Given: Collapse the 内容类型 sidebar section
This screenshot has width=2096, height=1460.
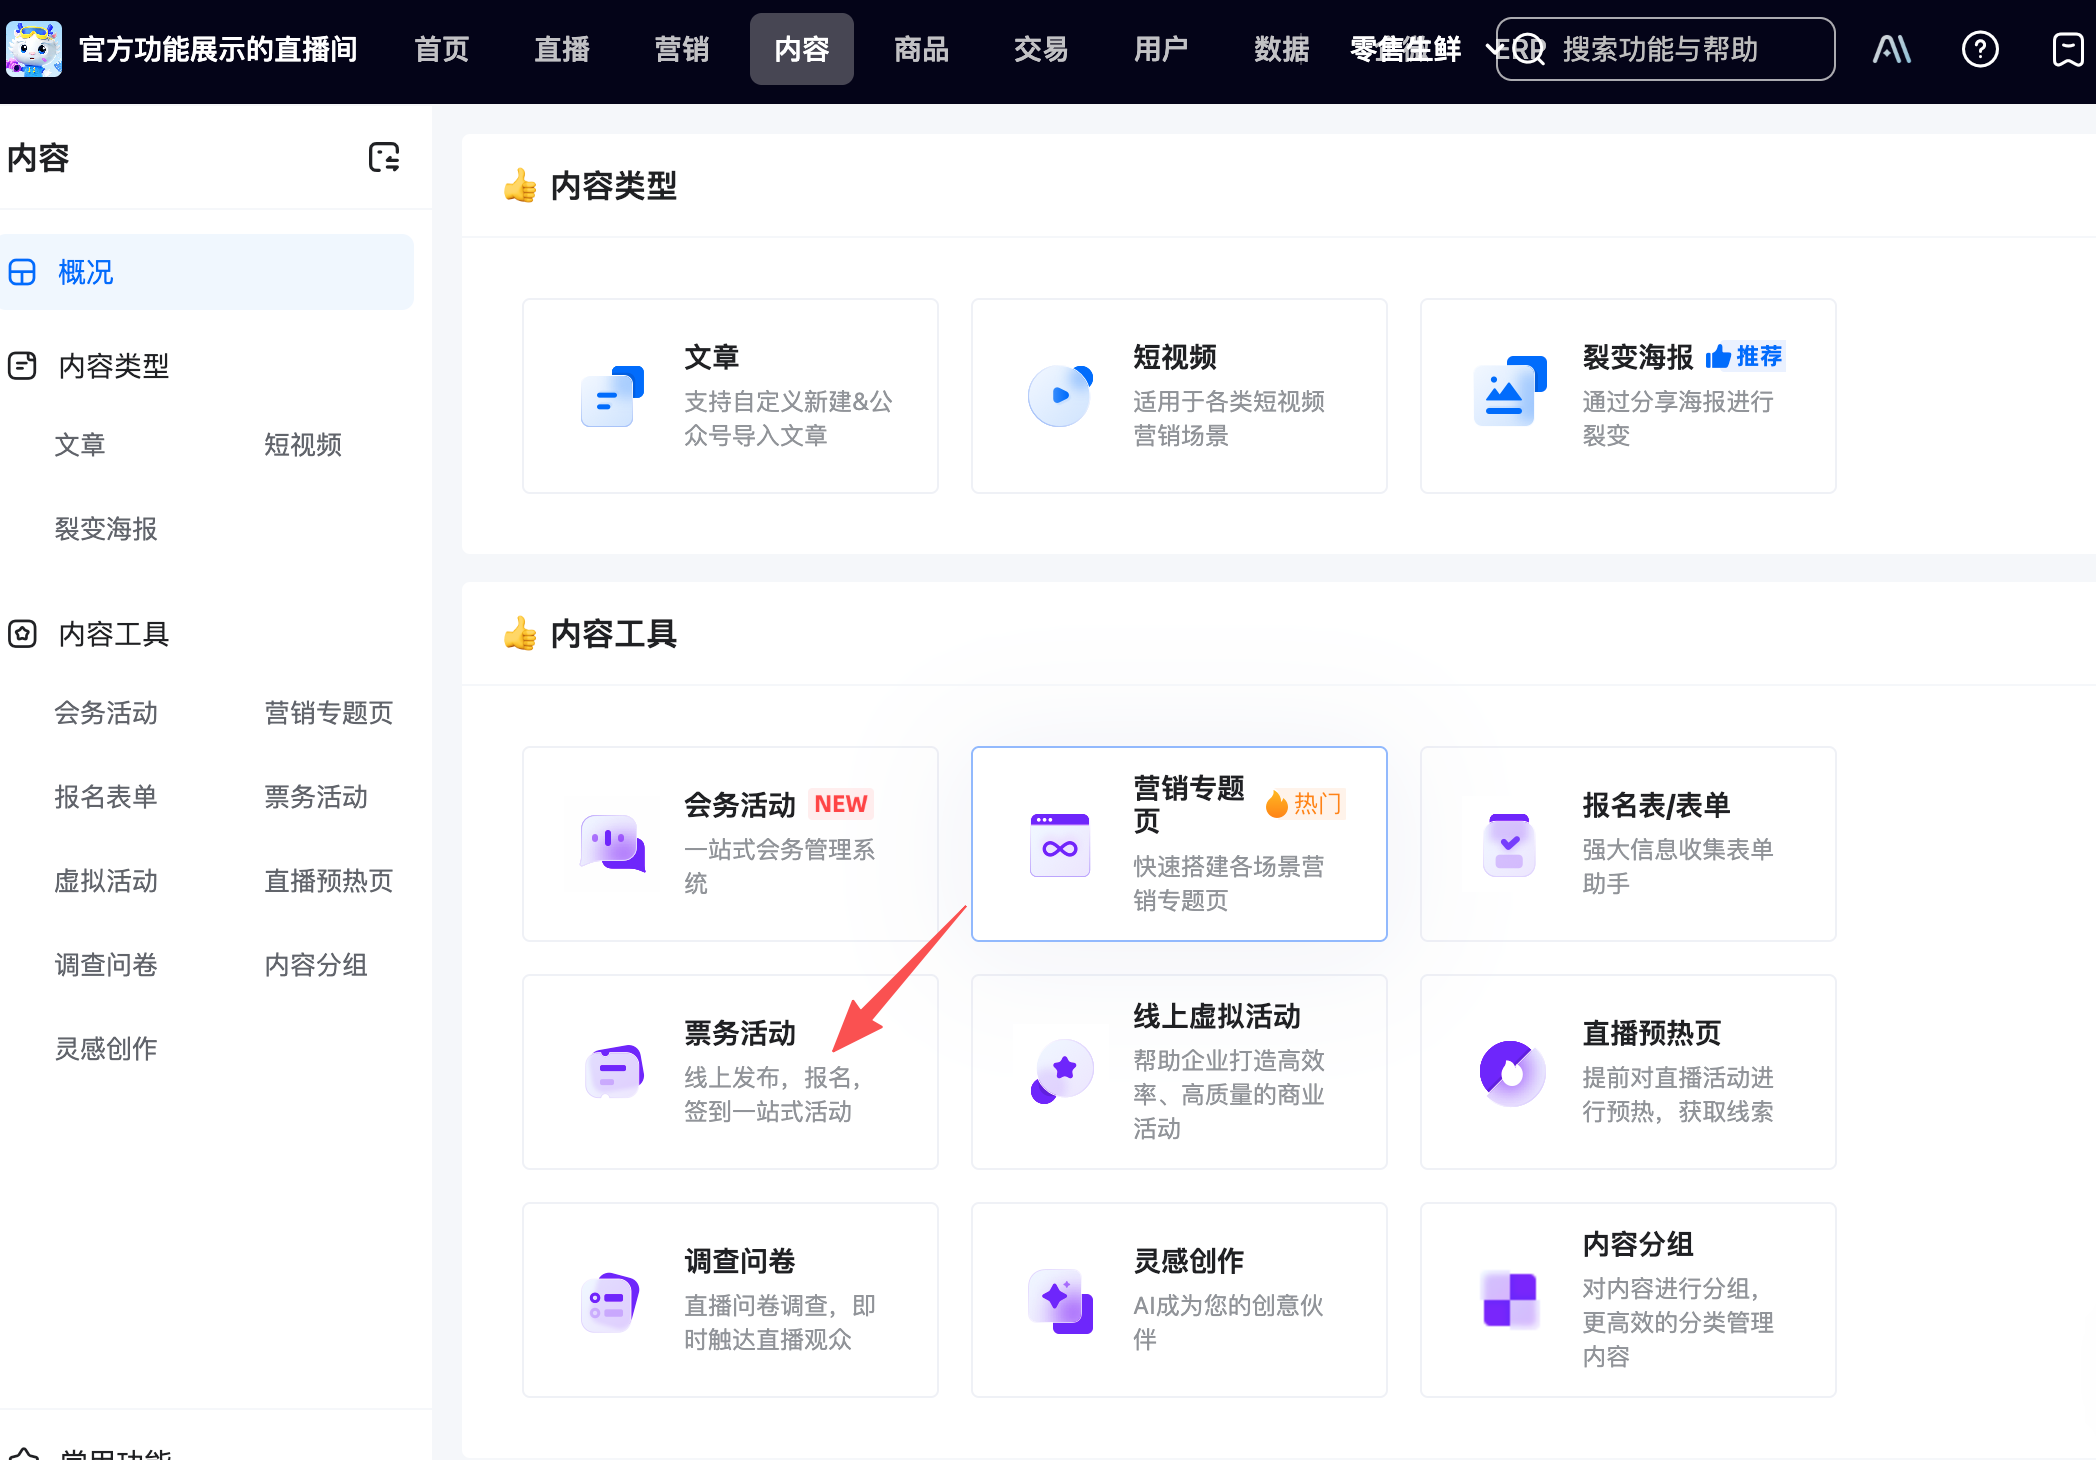Looking at the screenshot, I should pyautogui.click(x=113, y=366).
